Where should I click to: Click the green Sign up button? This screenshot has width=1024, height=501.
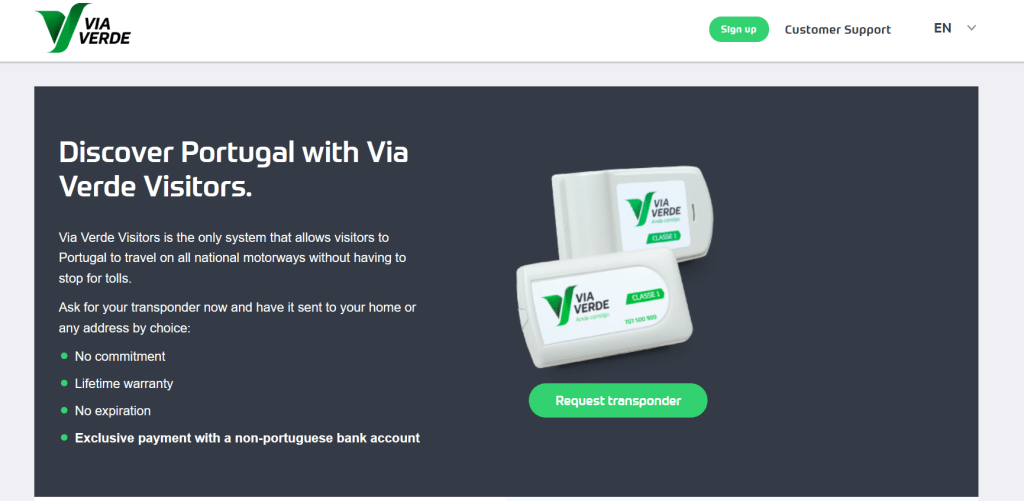[739, 29]
